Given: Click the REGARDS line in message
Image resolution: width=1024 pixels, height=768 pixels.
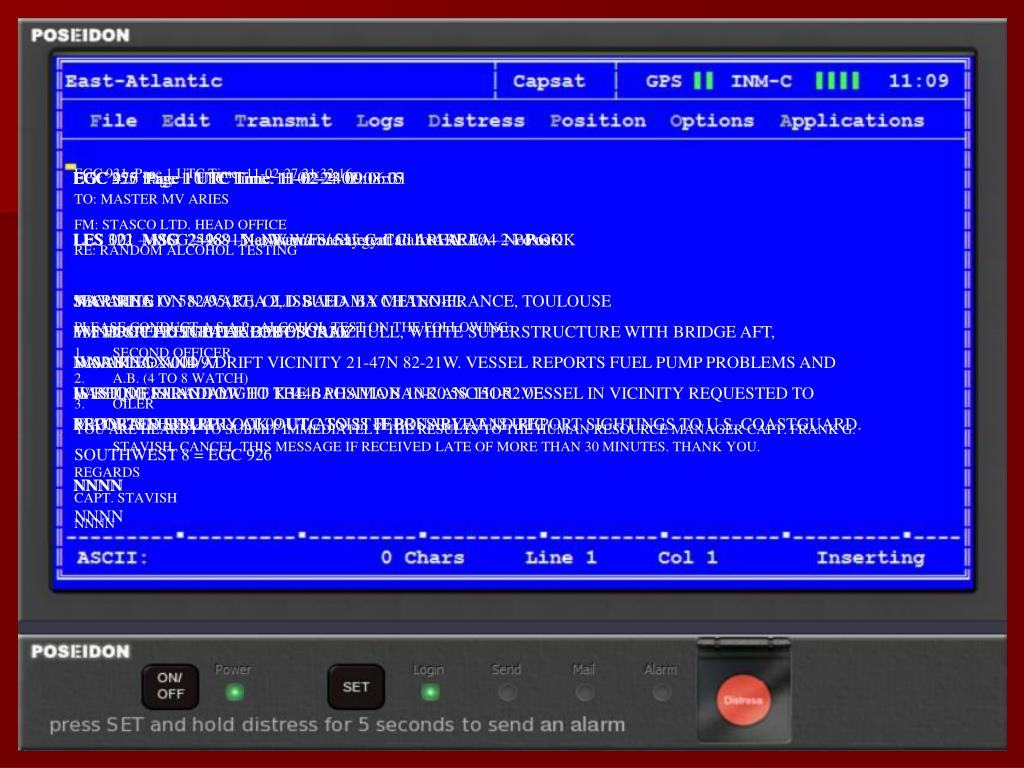Looking at the screenshot, I should (107, 472).
